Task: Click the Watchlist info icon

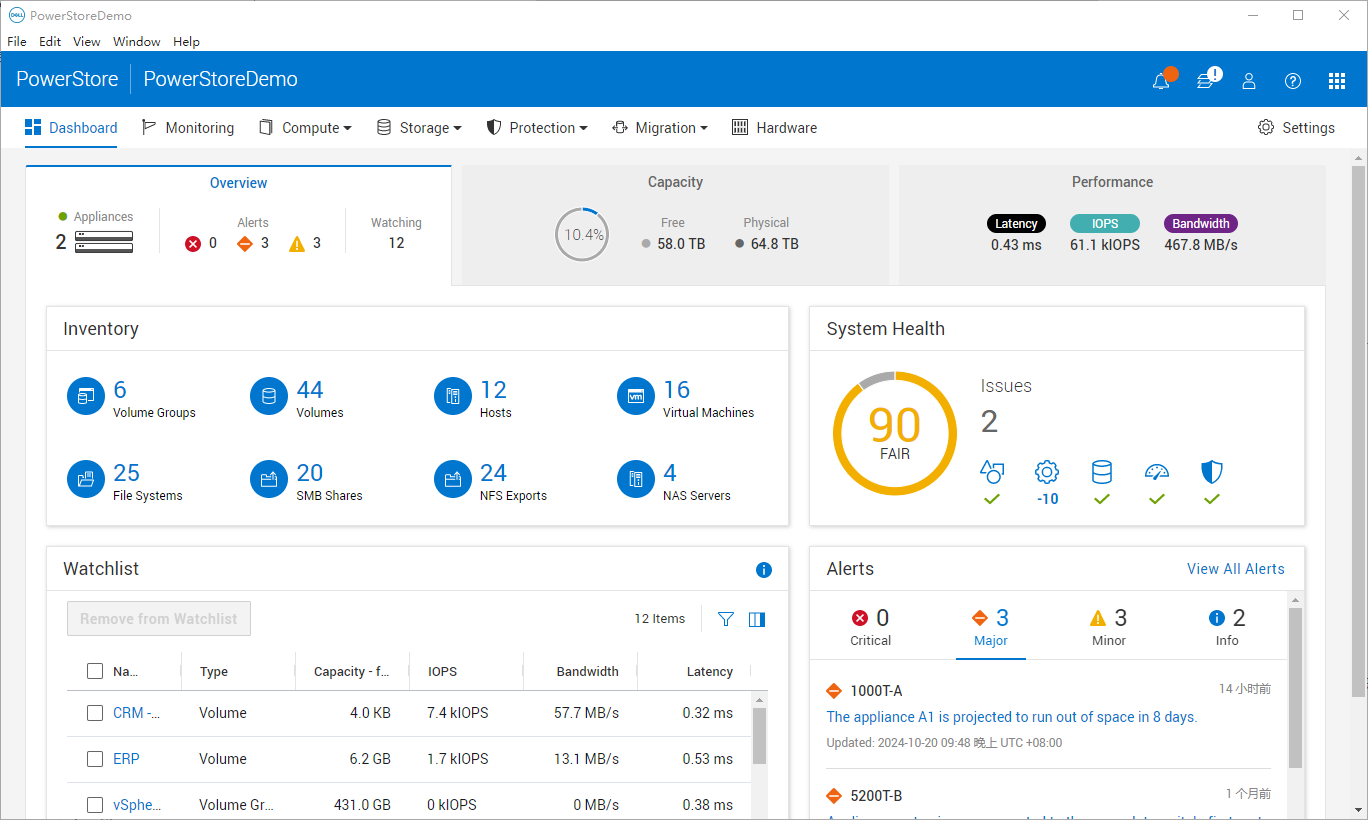Action: pos(764,570)
